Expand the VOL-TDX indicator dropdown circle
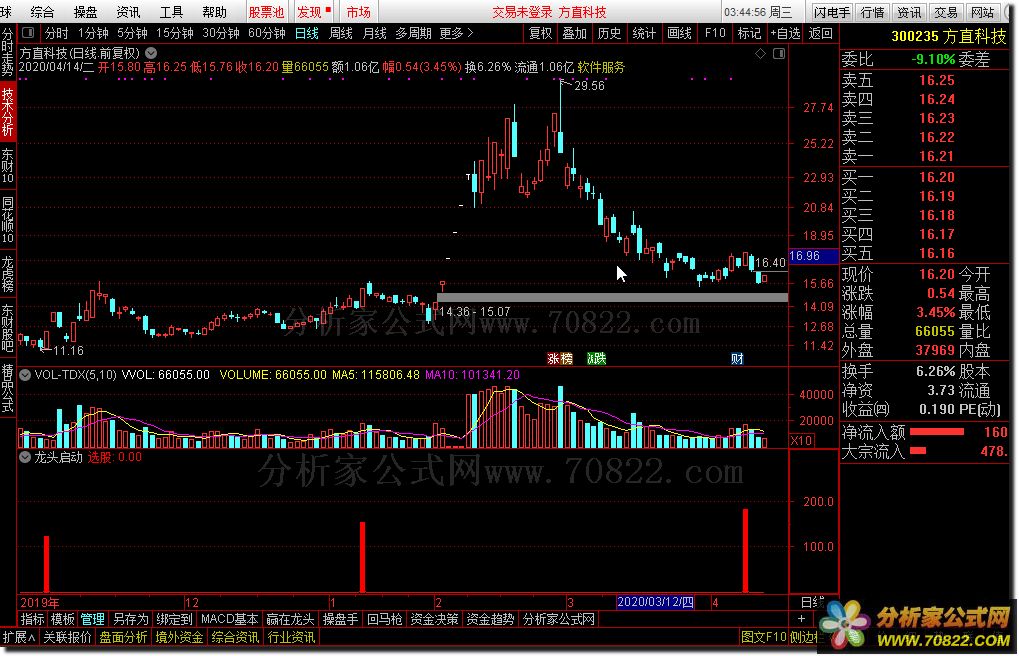Viewport: 1019px width, 656px height. [x=25, y=374]
